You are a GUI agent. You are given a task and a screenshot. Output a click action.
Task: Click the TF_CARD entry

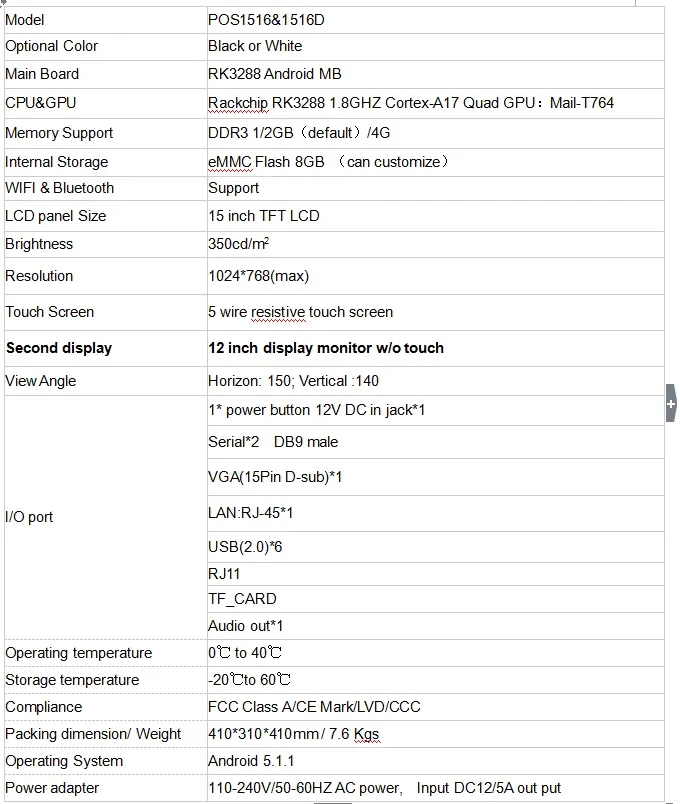click(242, 599)
